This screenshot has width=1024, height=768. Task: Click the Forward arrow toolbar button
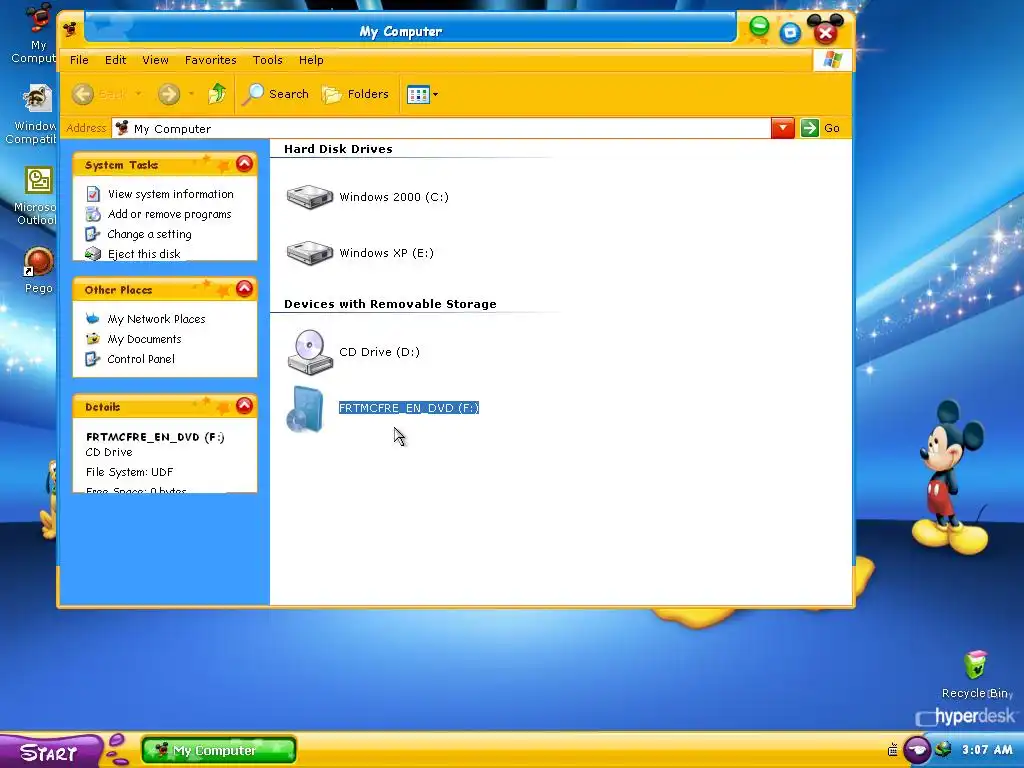click(168, 94)
